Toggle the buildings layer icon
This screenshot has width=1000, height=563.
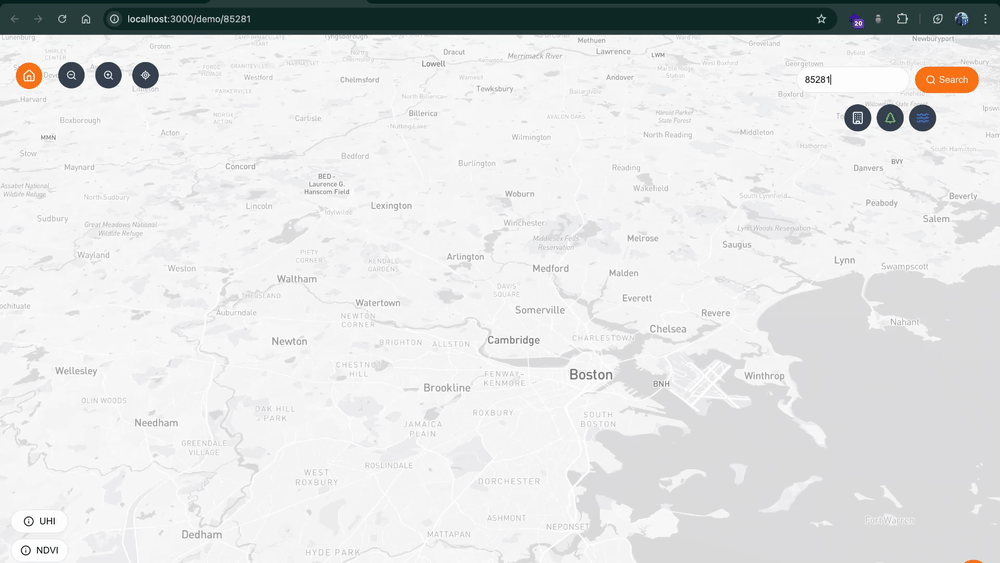(x=857, y=118)
